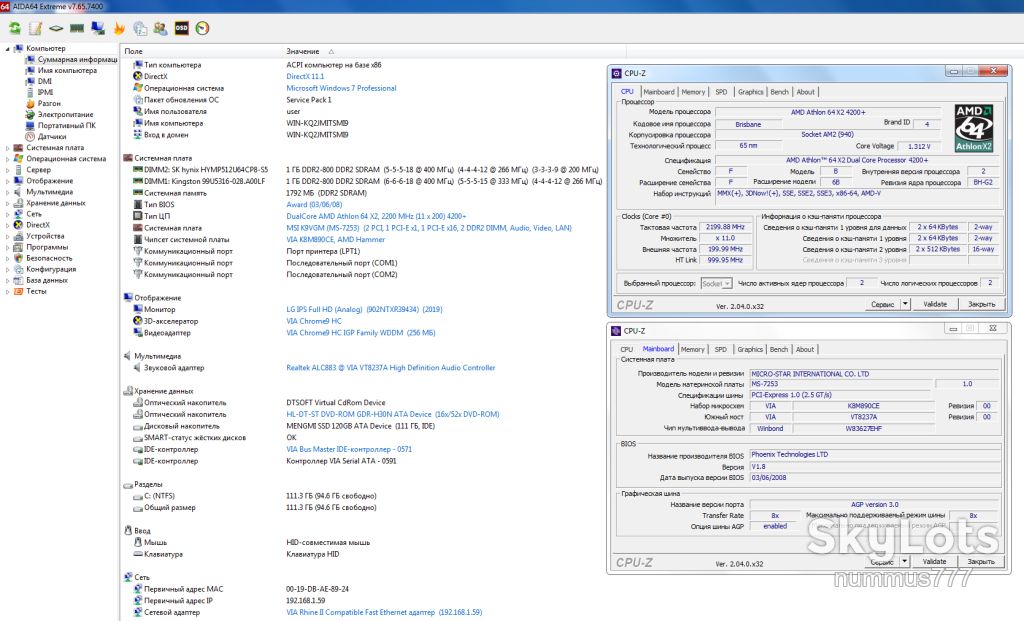
Task: Select the Graphics tab in CPU-Z mainboard window
Action: [x=750, y=349]
